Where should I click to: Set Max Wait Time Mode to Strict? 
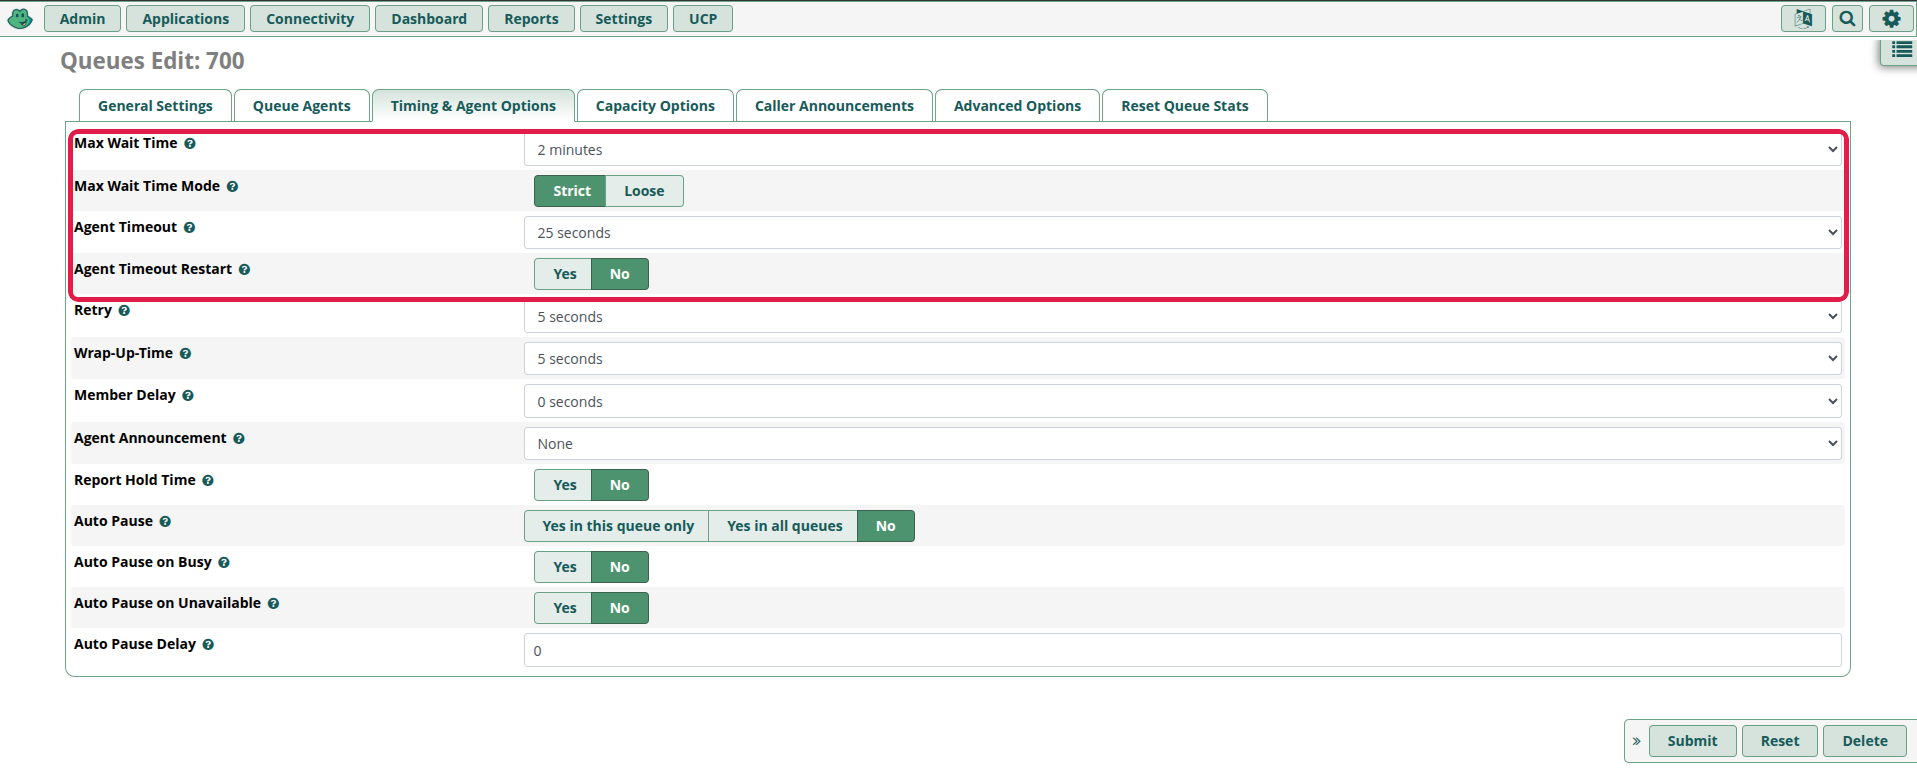(x=572, y=191)
